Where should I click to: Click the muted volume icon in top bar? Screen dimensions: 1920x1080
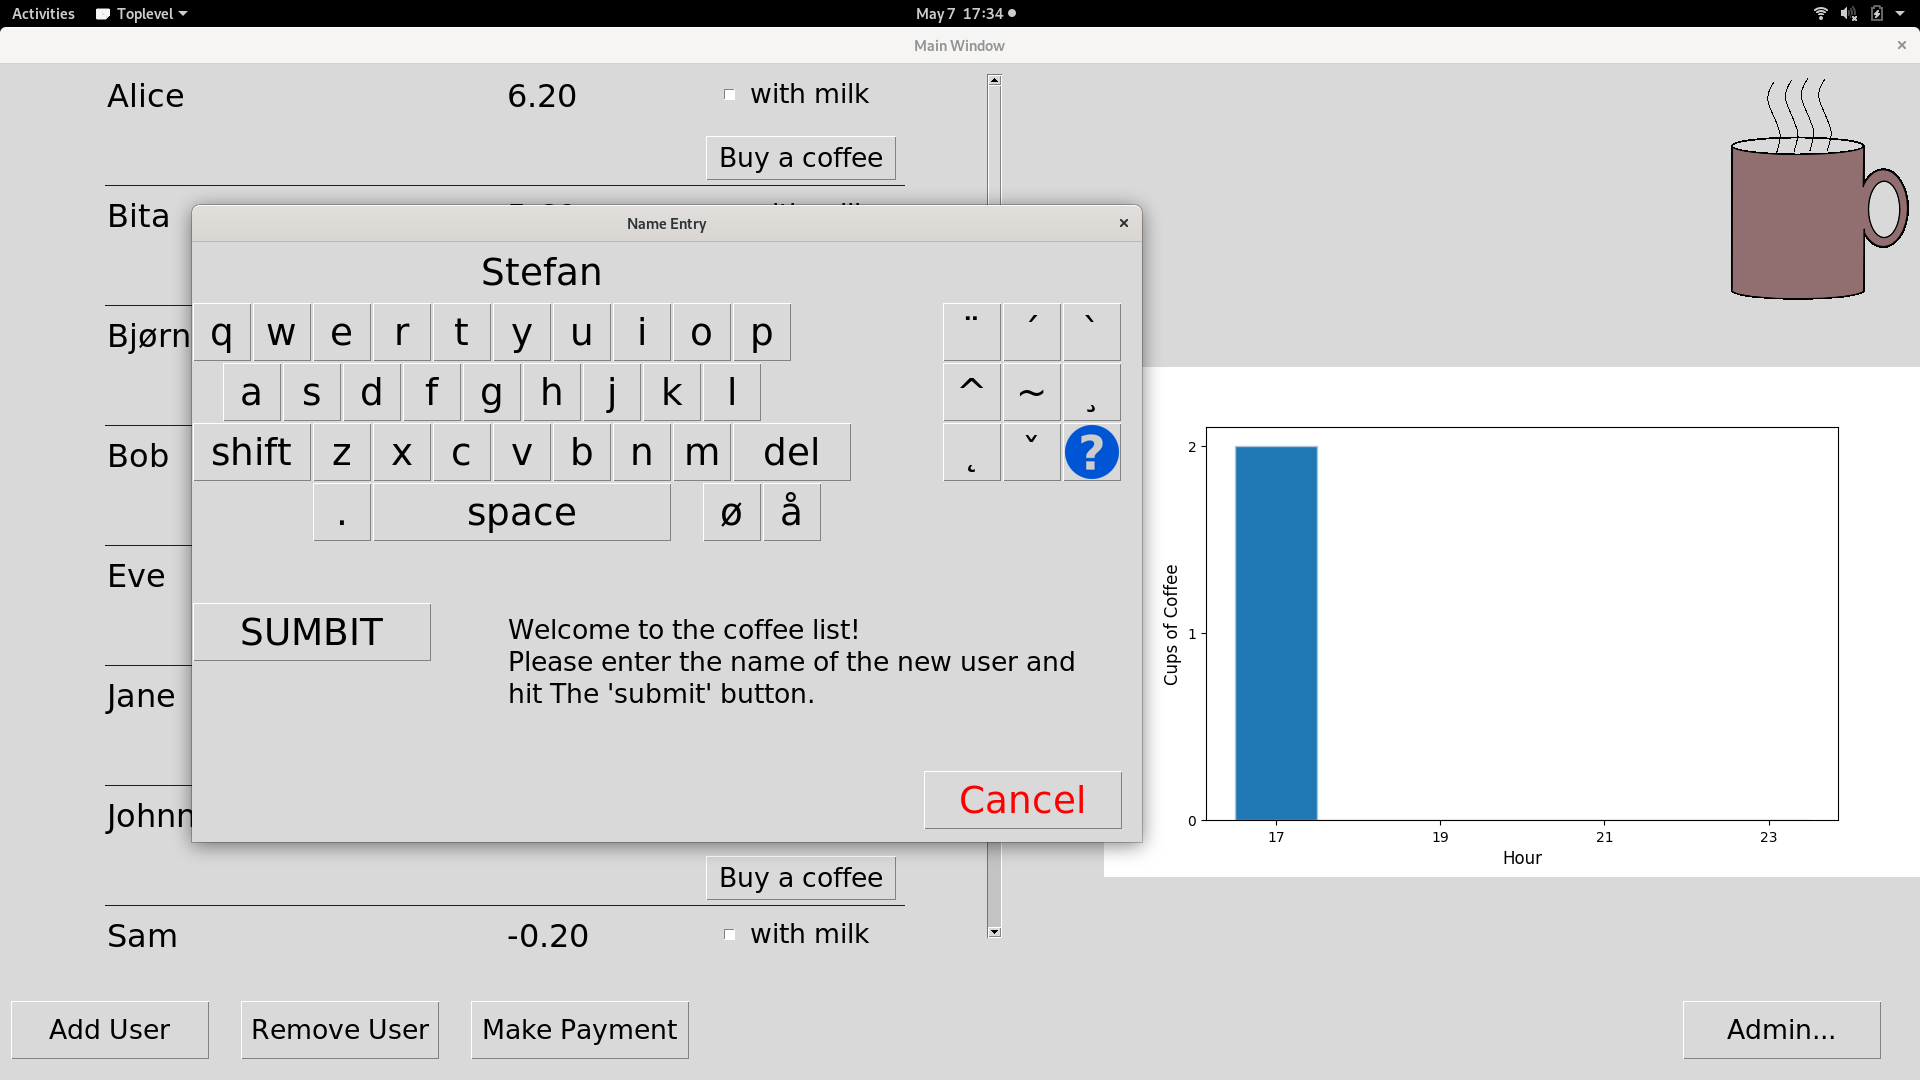click(x=1848, y=14)
